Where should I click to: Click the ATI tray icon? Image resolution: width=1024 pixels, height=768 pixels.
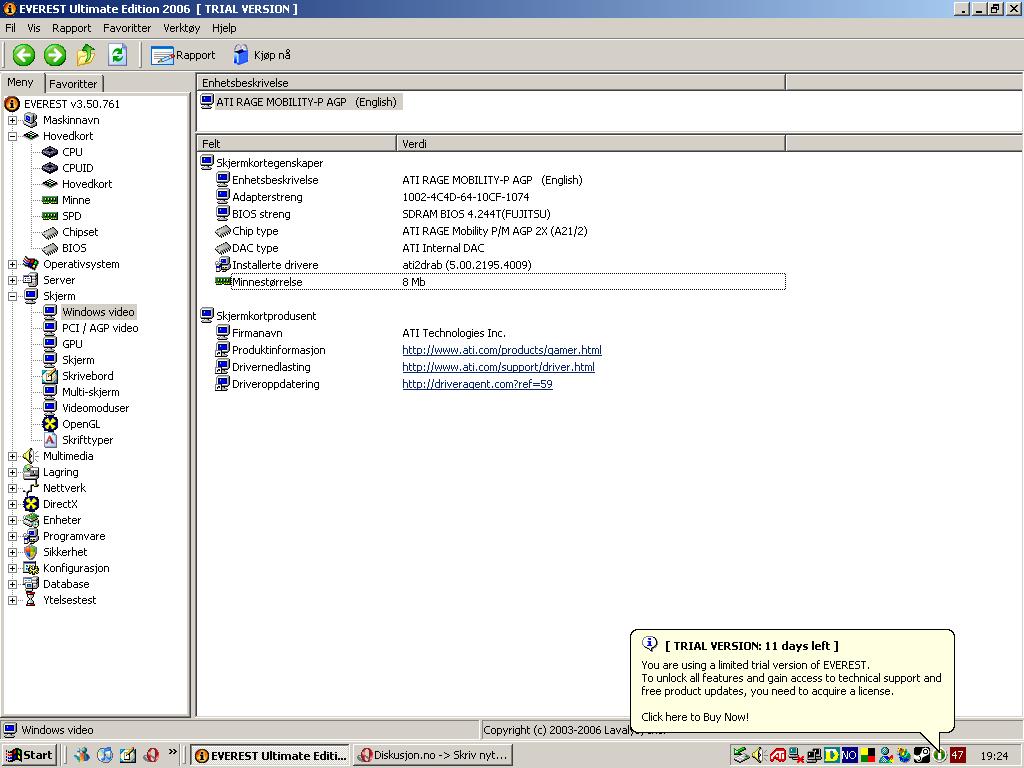(776, 756)
